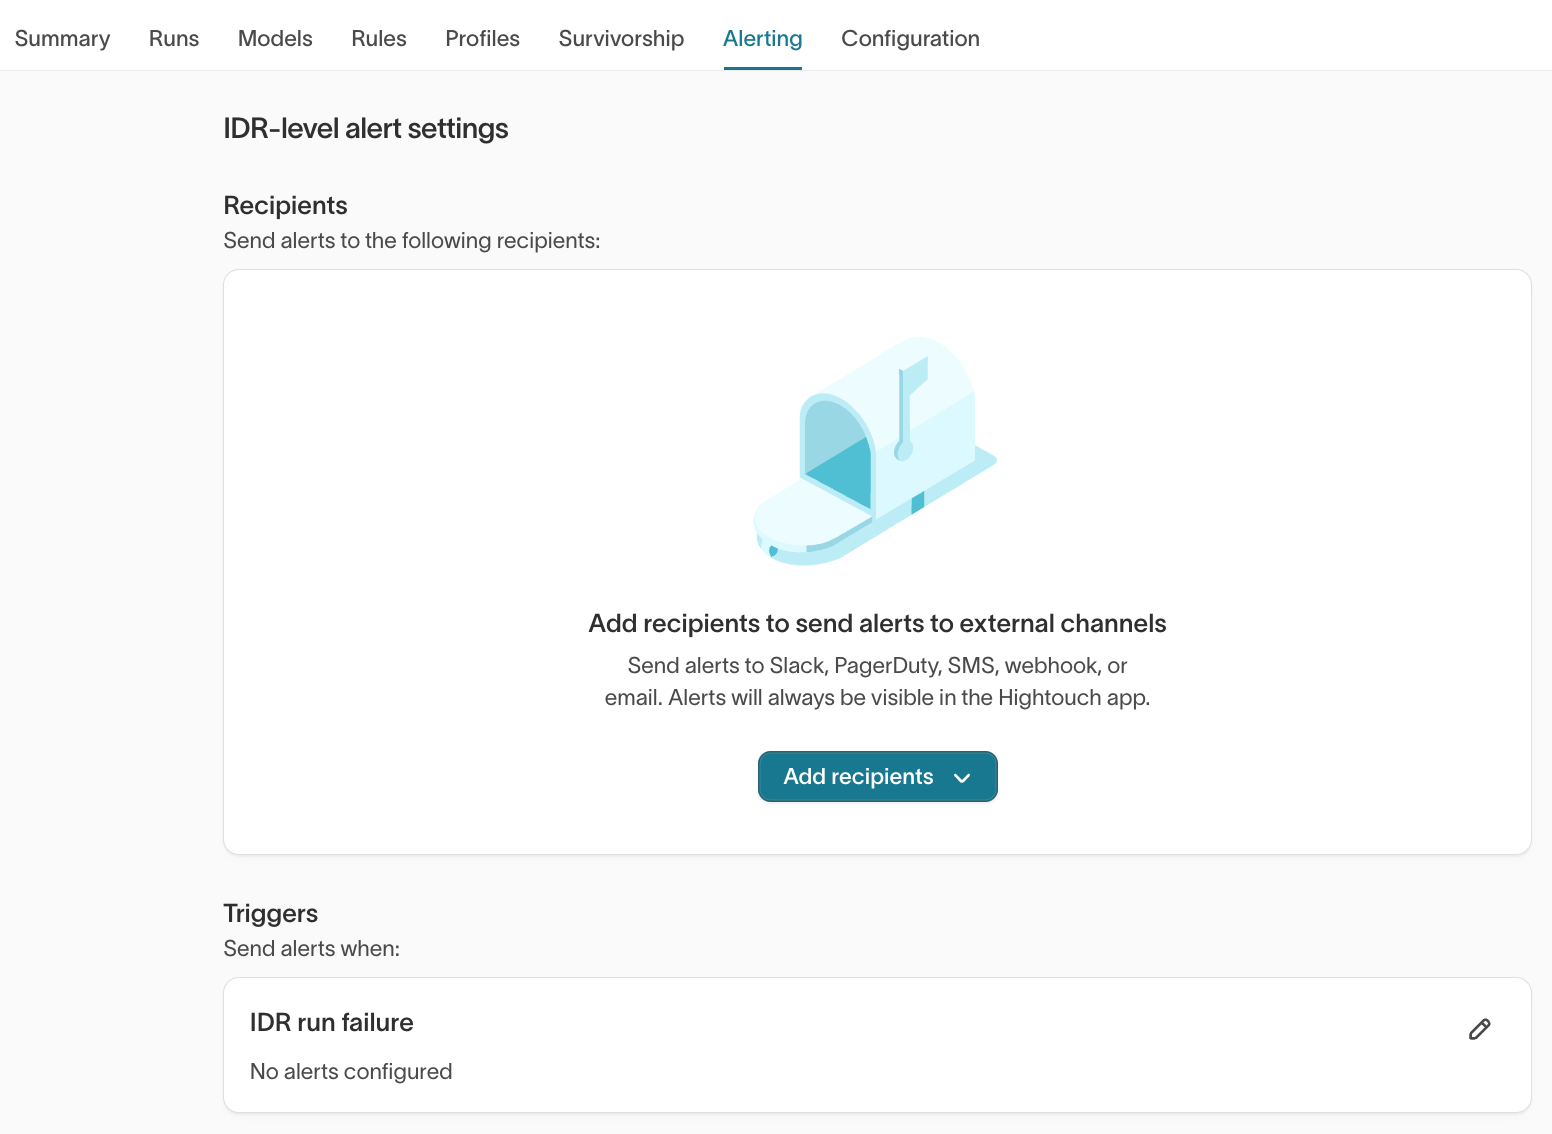This screenshot has width=1552, height=1134.
Task: Click the No alerts configured text
Action: 351,1071
